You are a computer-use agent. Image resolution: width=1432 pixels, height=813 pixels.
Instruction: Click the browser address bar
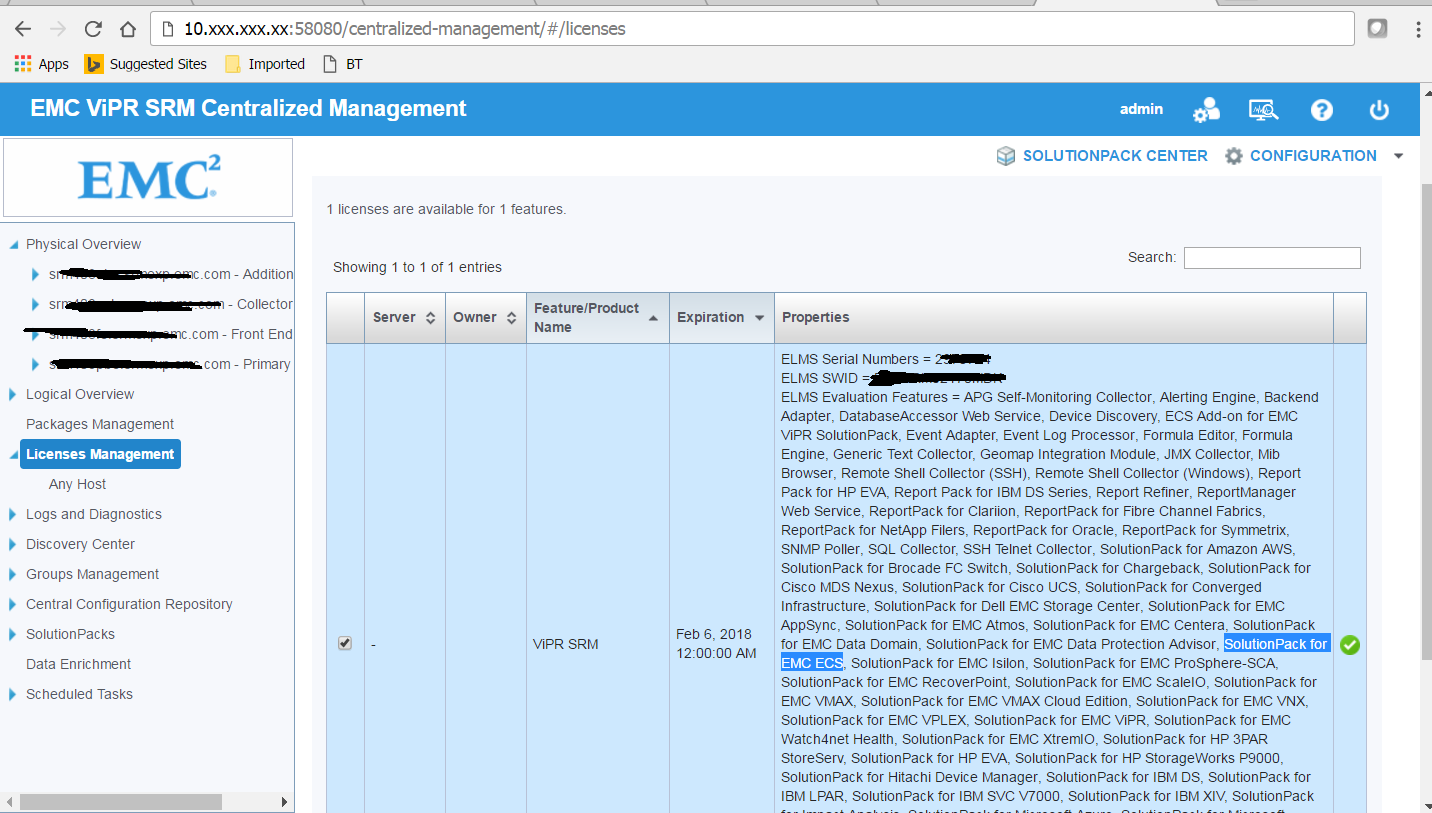click(750, 29)
